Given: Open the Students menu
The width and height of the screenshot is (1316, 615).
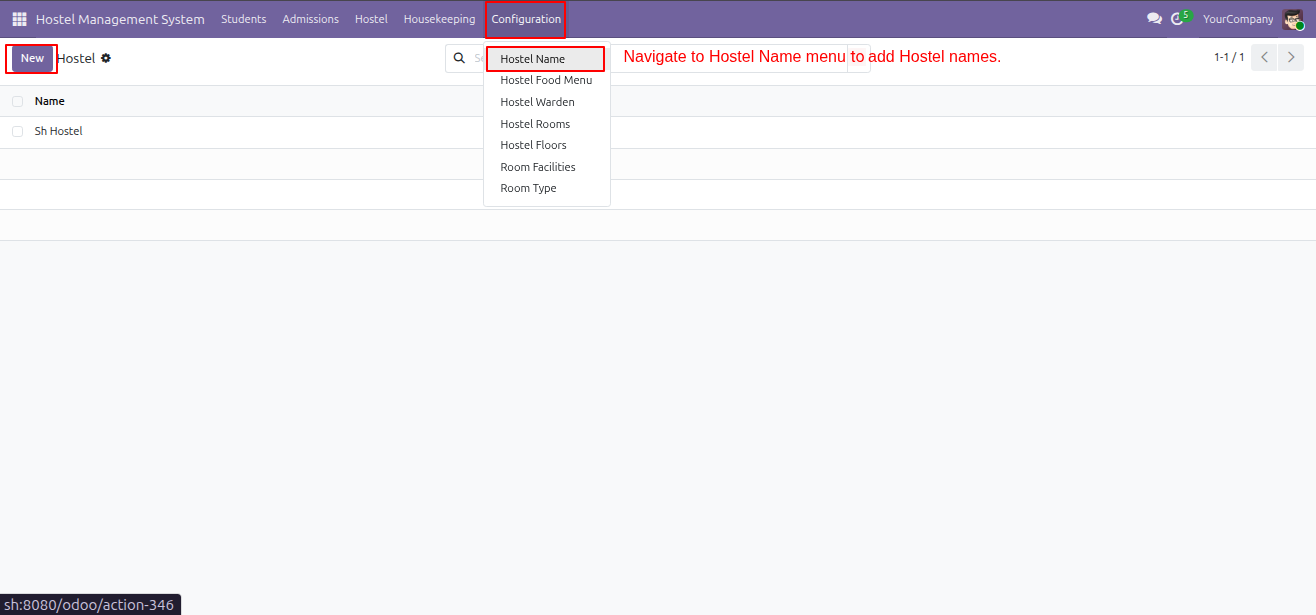Looking at the screenshot, I should (x=244, y=19).
